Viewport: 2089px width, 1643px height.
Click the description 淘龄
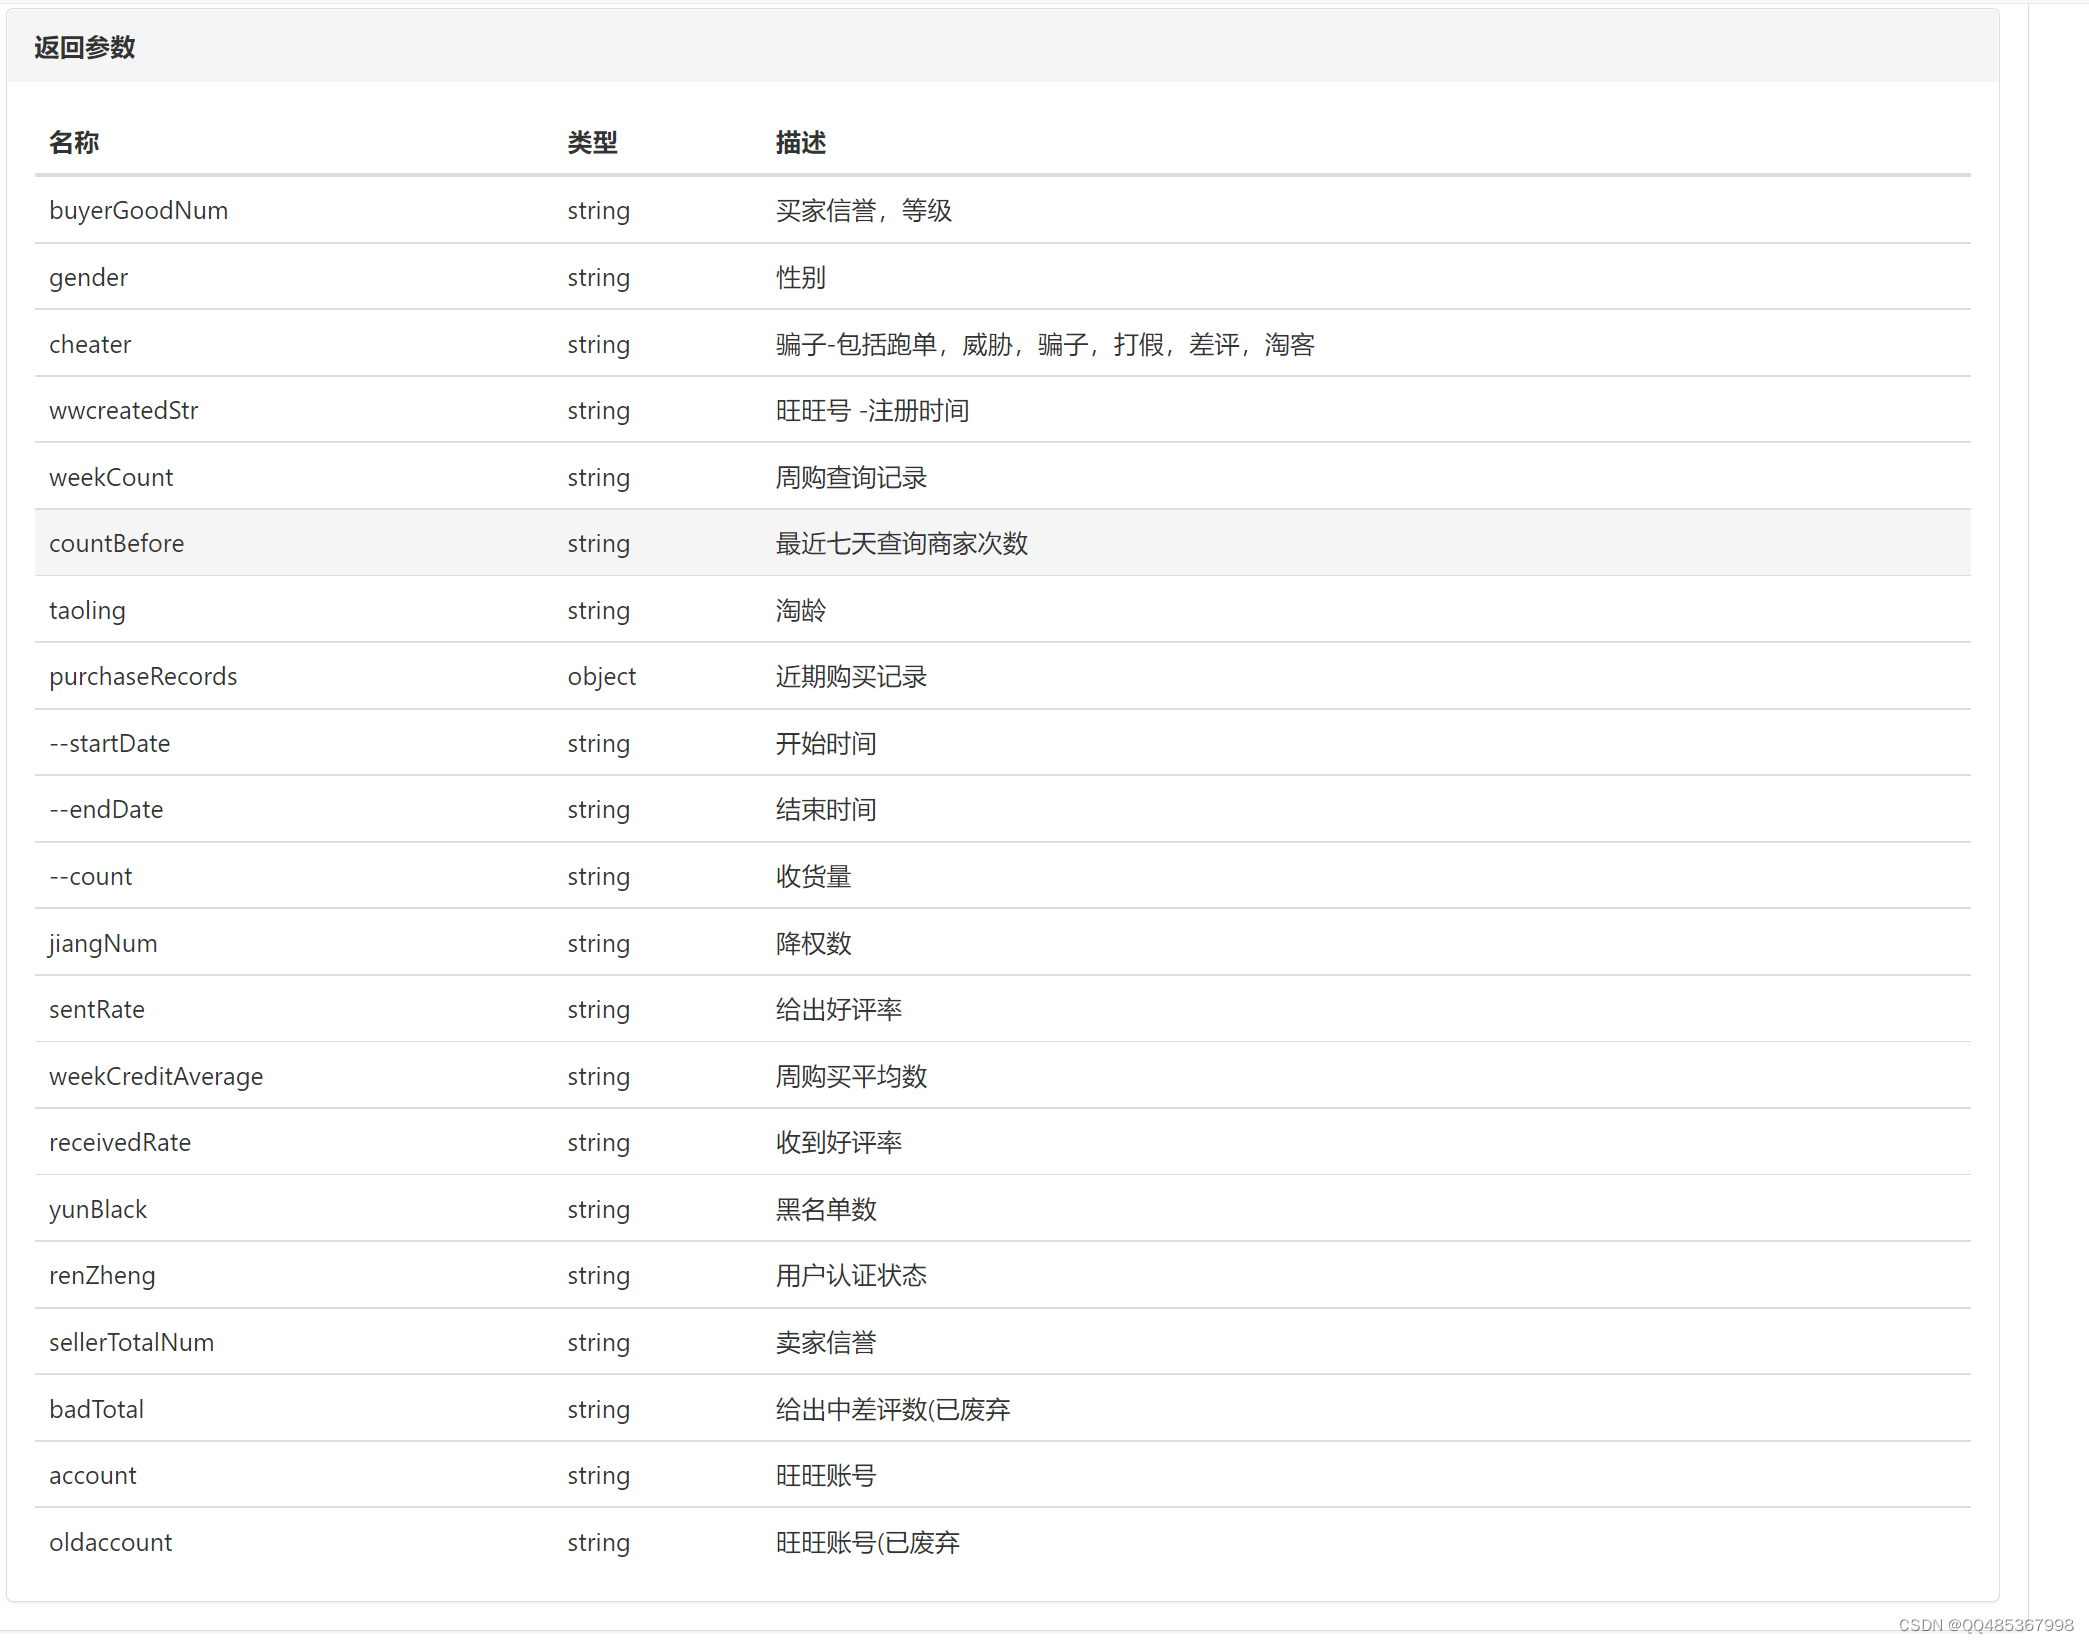(800, 610)
